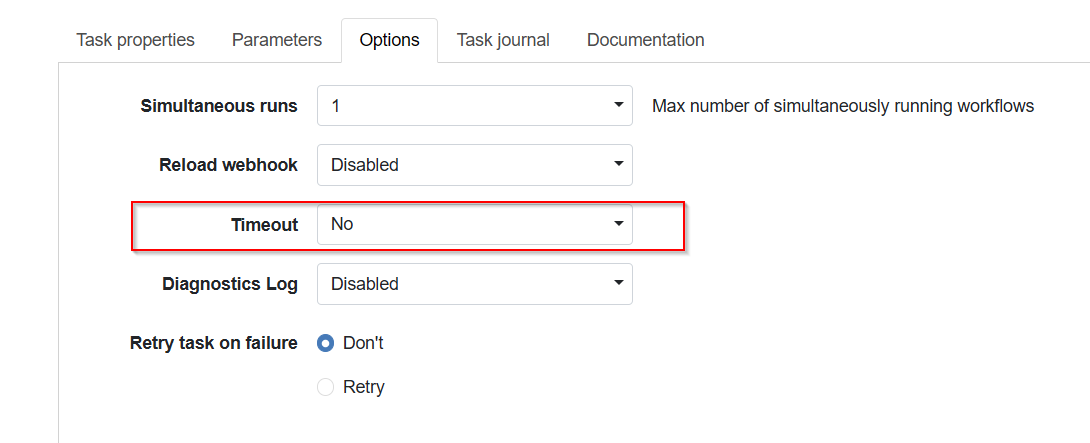Enable the Retry radio button

325,387
